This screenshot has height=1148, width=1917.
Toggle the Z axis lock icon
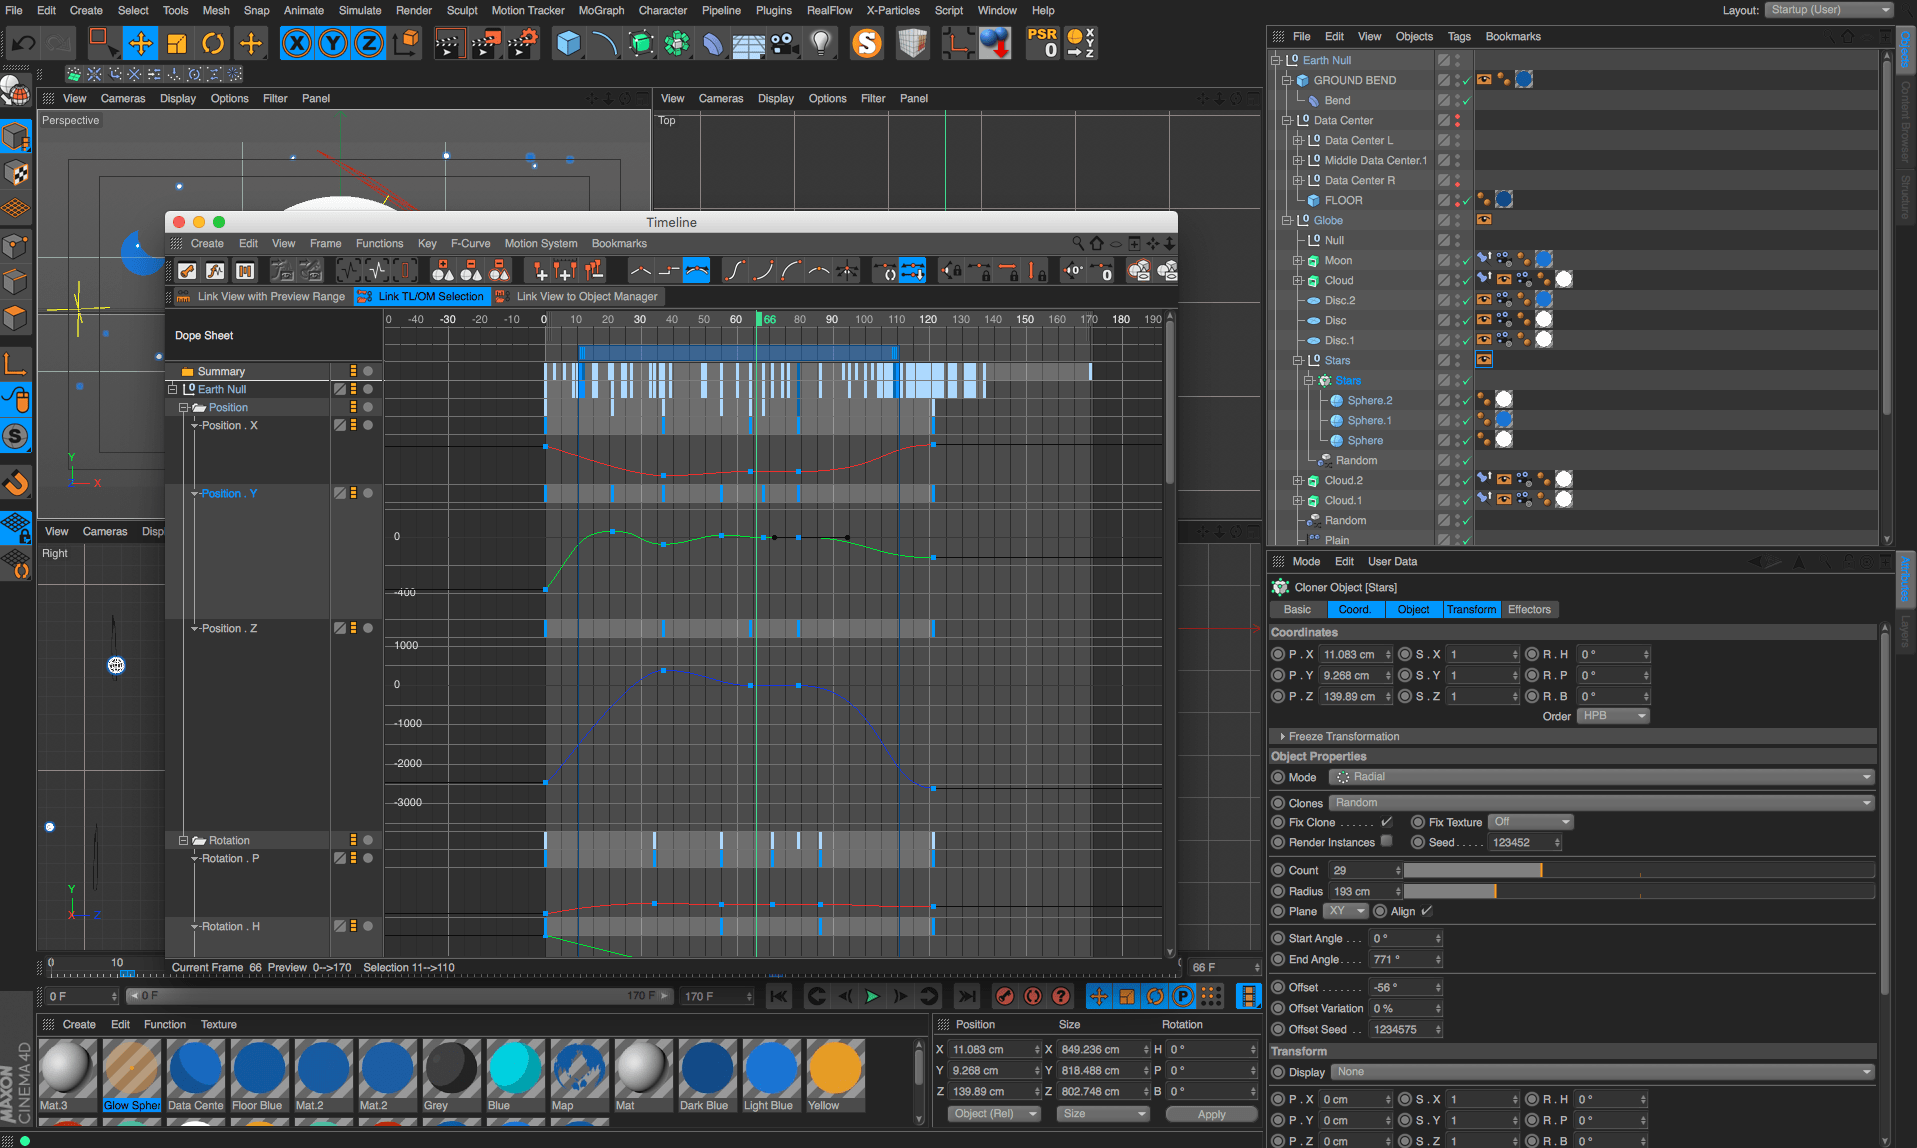tap(369, 43)
